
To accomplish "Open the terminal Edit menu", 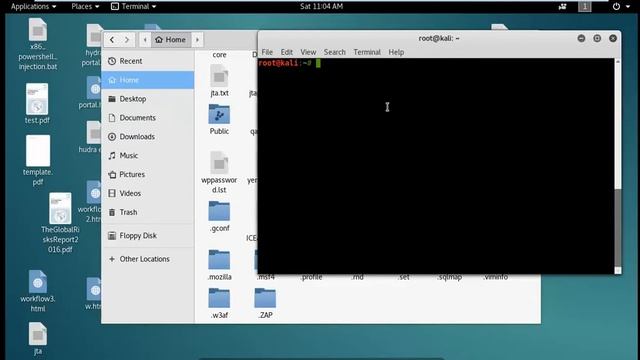I will tap(287, 52).
